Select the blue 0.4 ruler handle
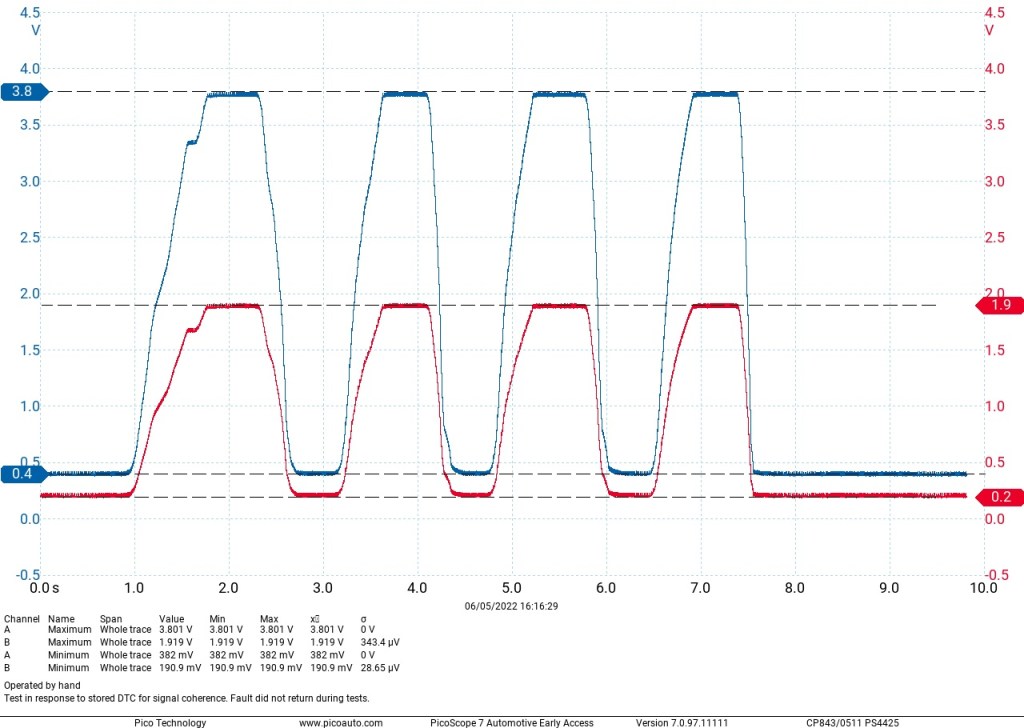Viewport: 1024px width, 728px height. click(18, 474)
